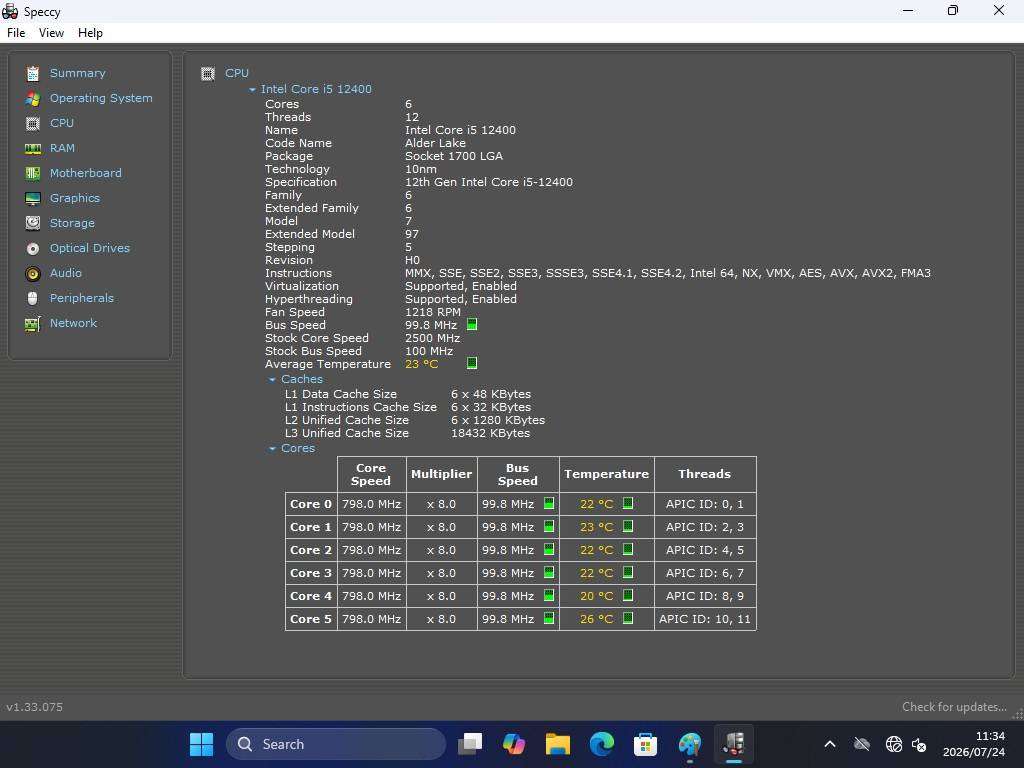Click Core 1 temperature graph icon

628,526
